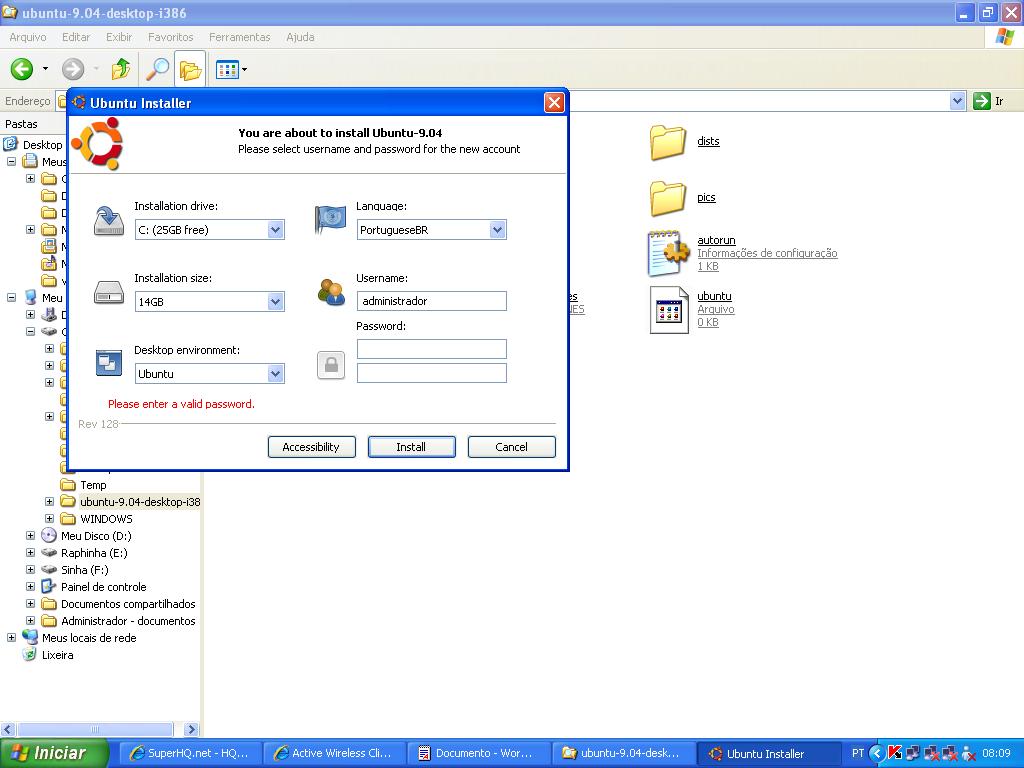Open the Installation size dropdown
This screenshot has width=1024, height=768.
tap(275, 302)
